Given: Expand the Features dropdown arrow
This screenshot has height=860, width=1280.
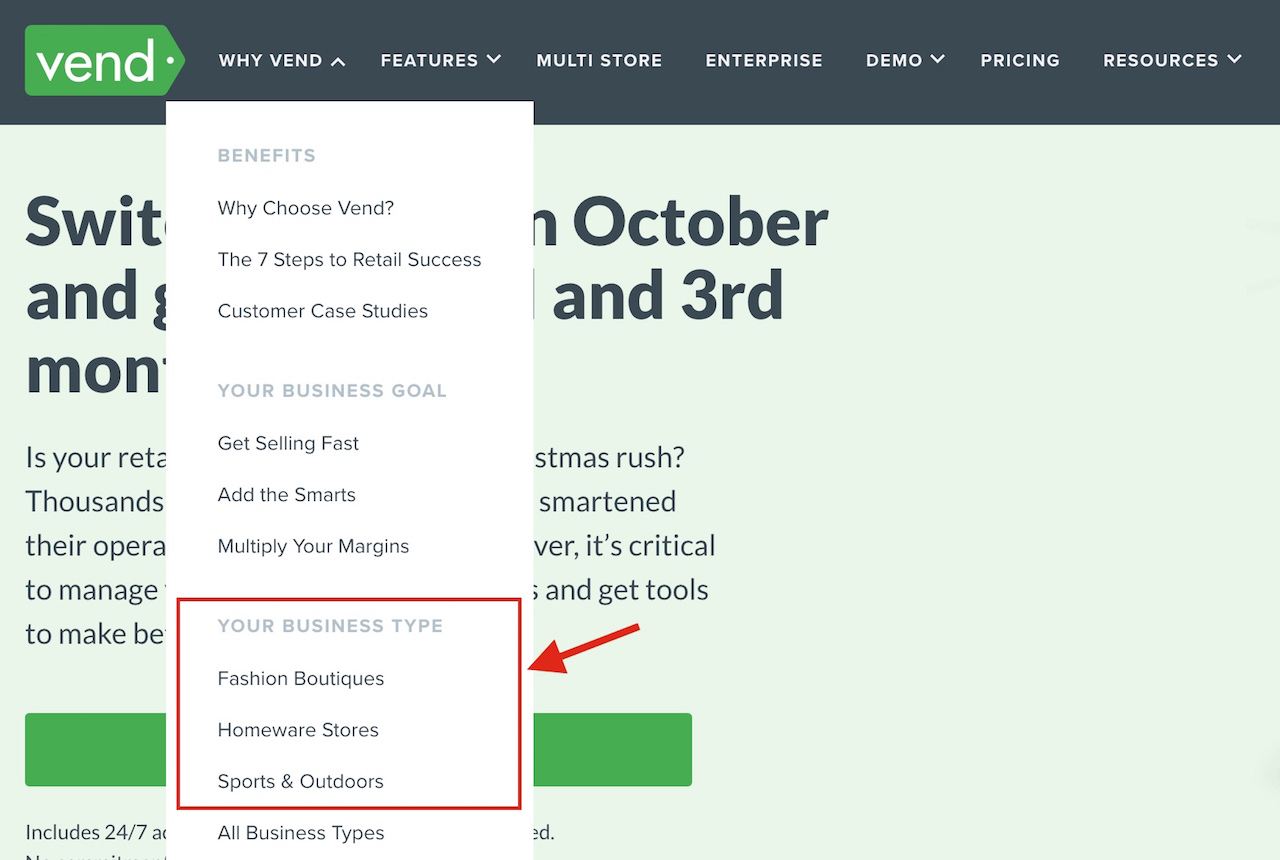Looking at the screenshot, I should pos(494,60).
